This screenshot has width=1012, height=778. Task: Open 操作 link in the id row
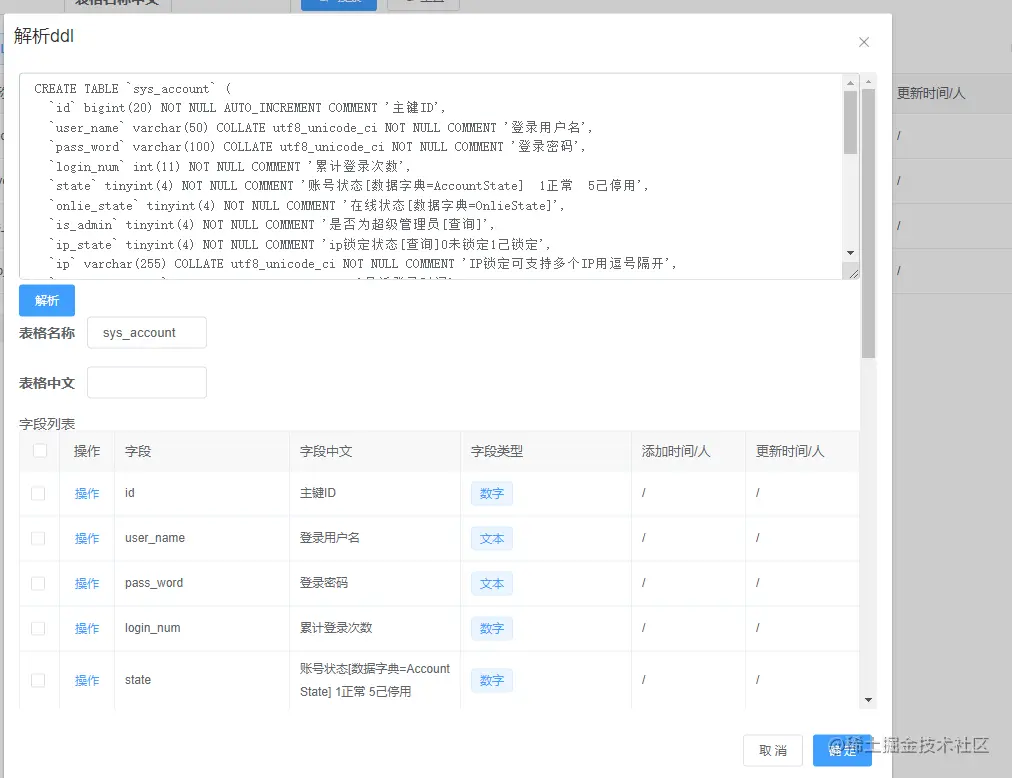[86, 493]
